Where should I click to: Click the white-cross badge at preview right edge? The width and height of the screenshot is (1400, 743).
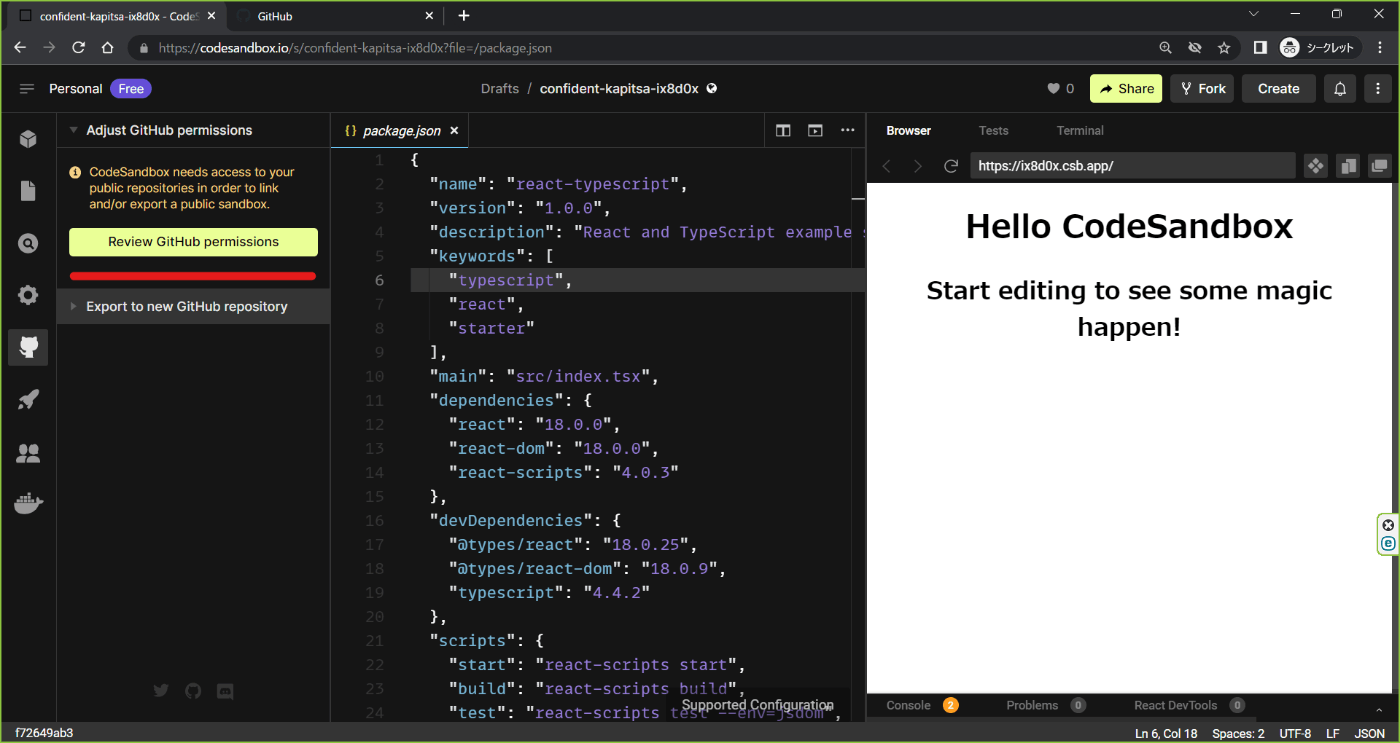pyautogui.click(x=1388, y=525)
